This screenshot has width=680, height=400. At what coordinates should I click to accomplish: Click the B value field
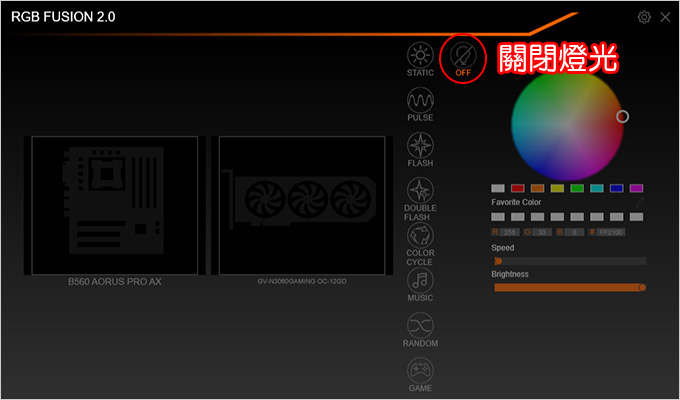coord(574,233)
